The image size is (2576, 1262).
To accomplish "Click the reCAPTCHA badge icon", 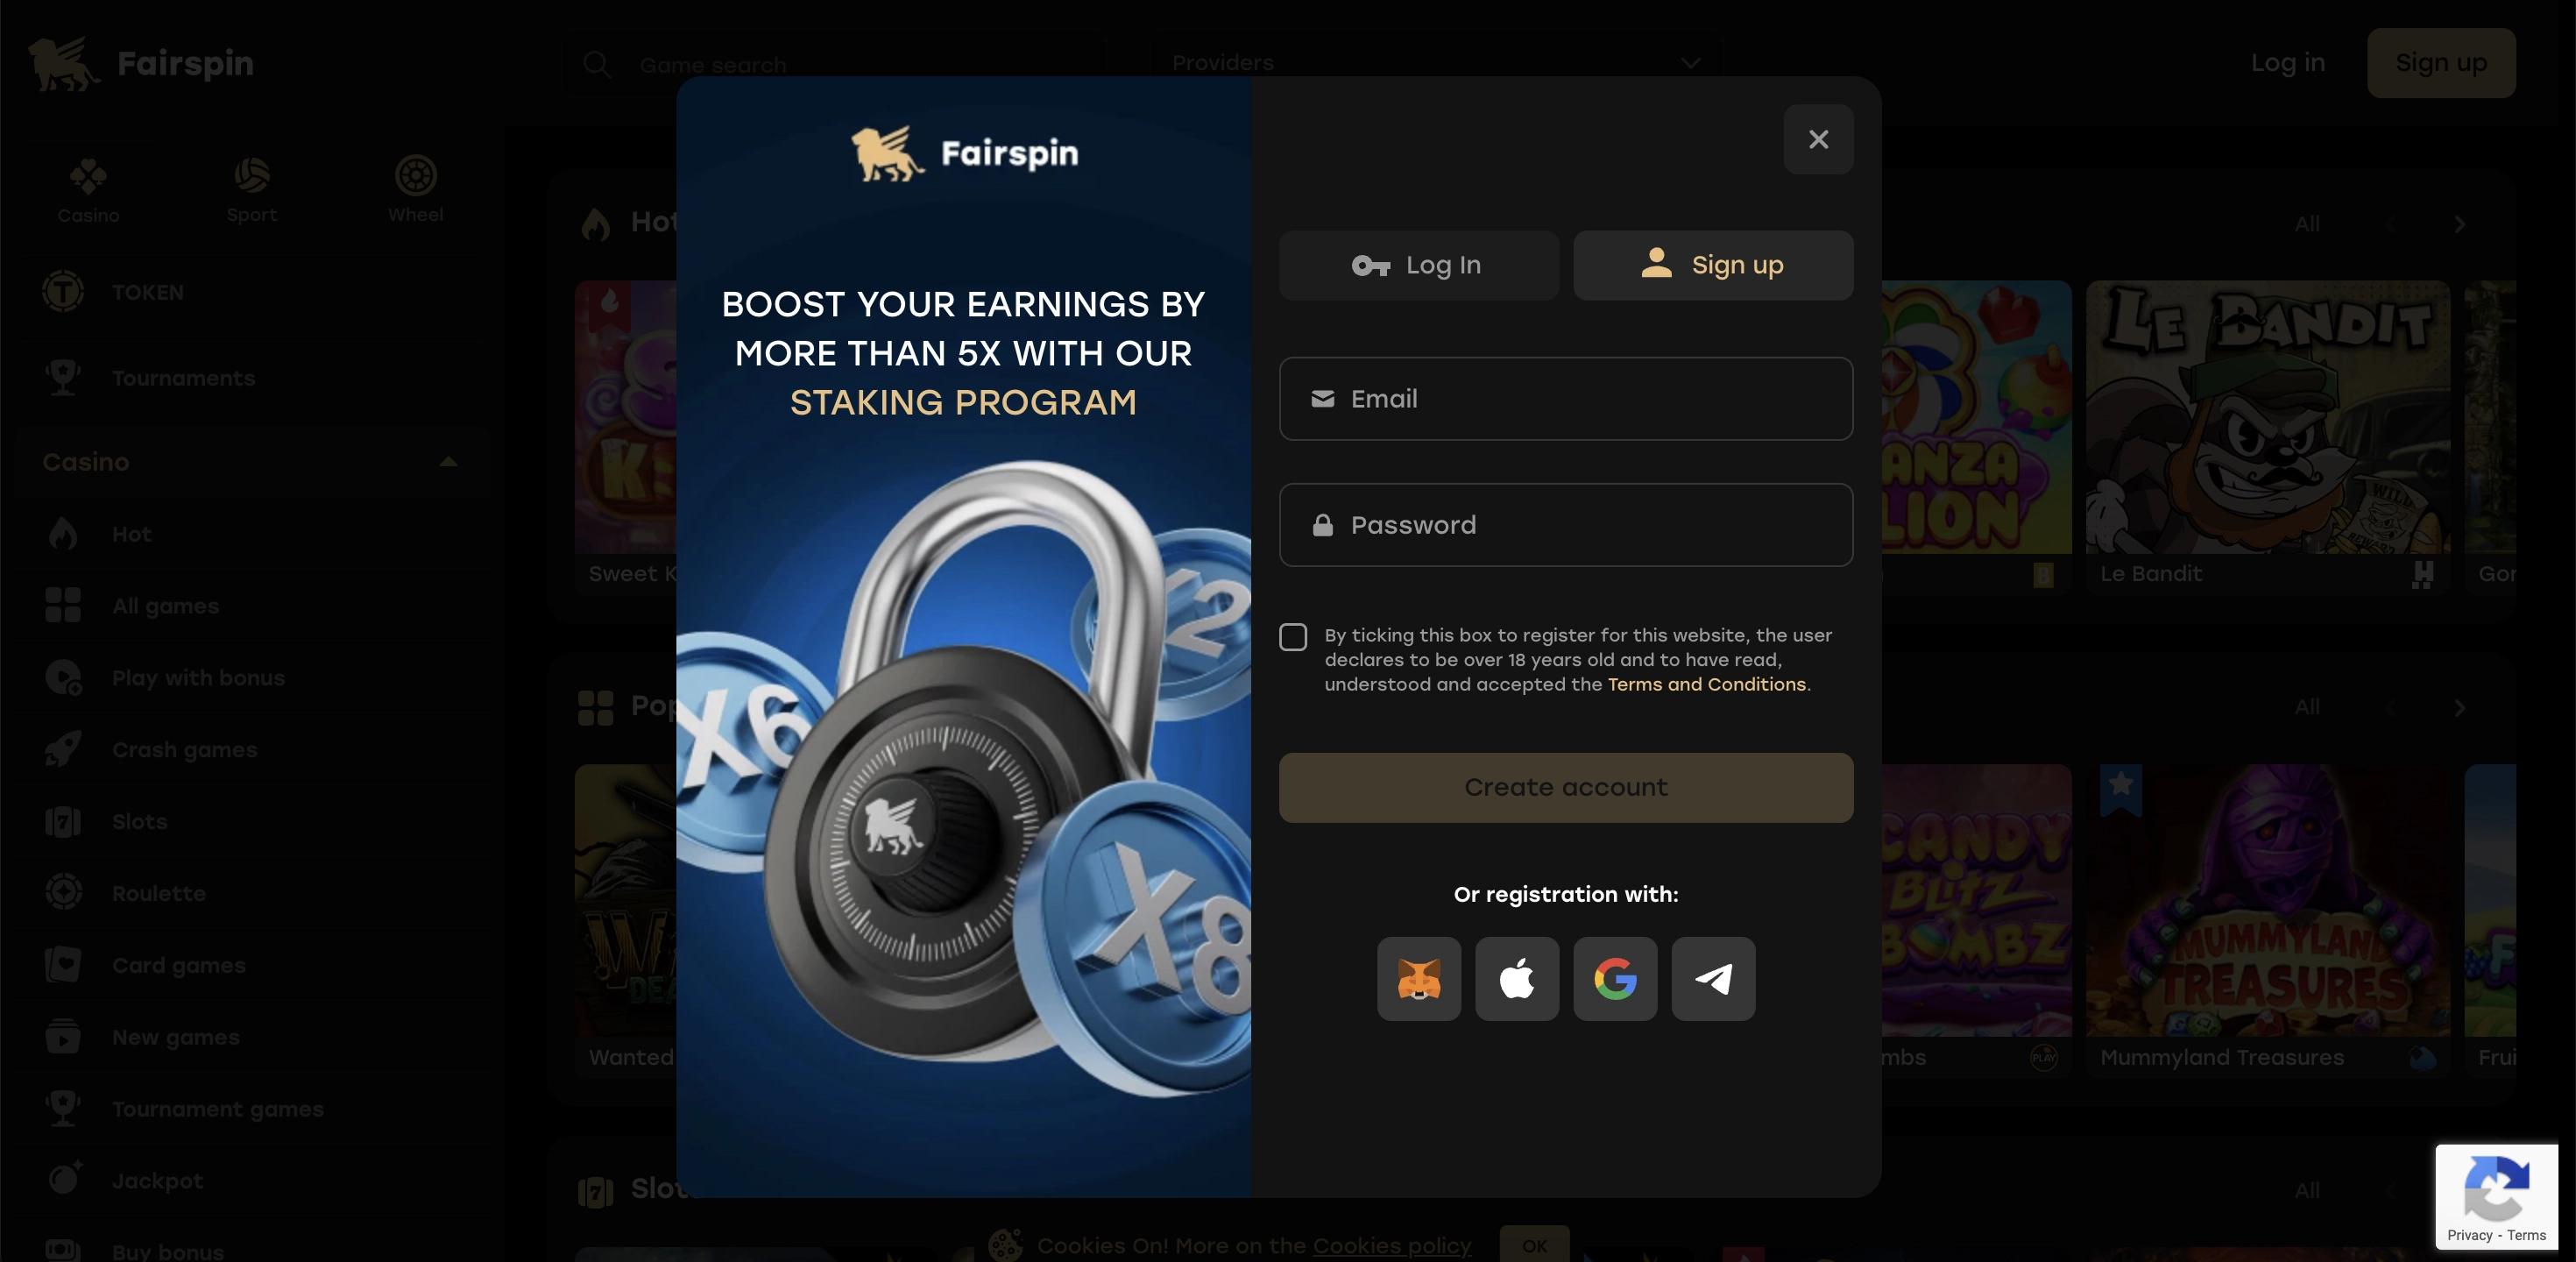I will [2496, 1188].
